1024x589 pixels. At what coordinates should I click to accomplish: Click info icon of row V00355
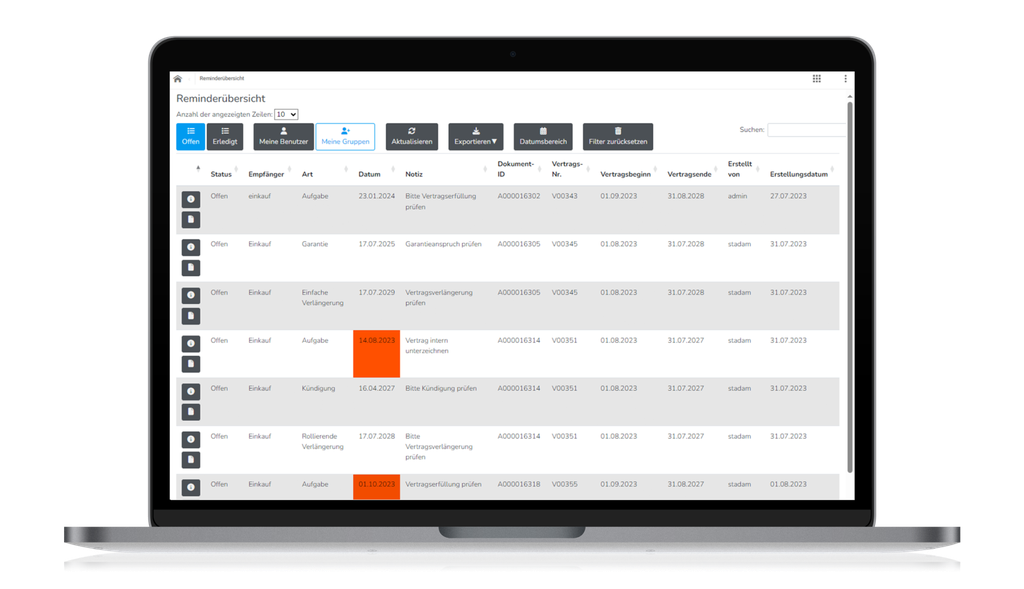pyautogui.click(x=191, y=487)
